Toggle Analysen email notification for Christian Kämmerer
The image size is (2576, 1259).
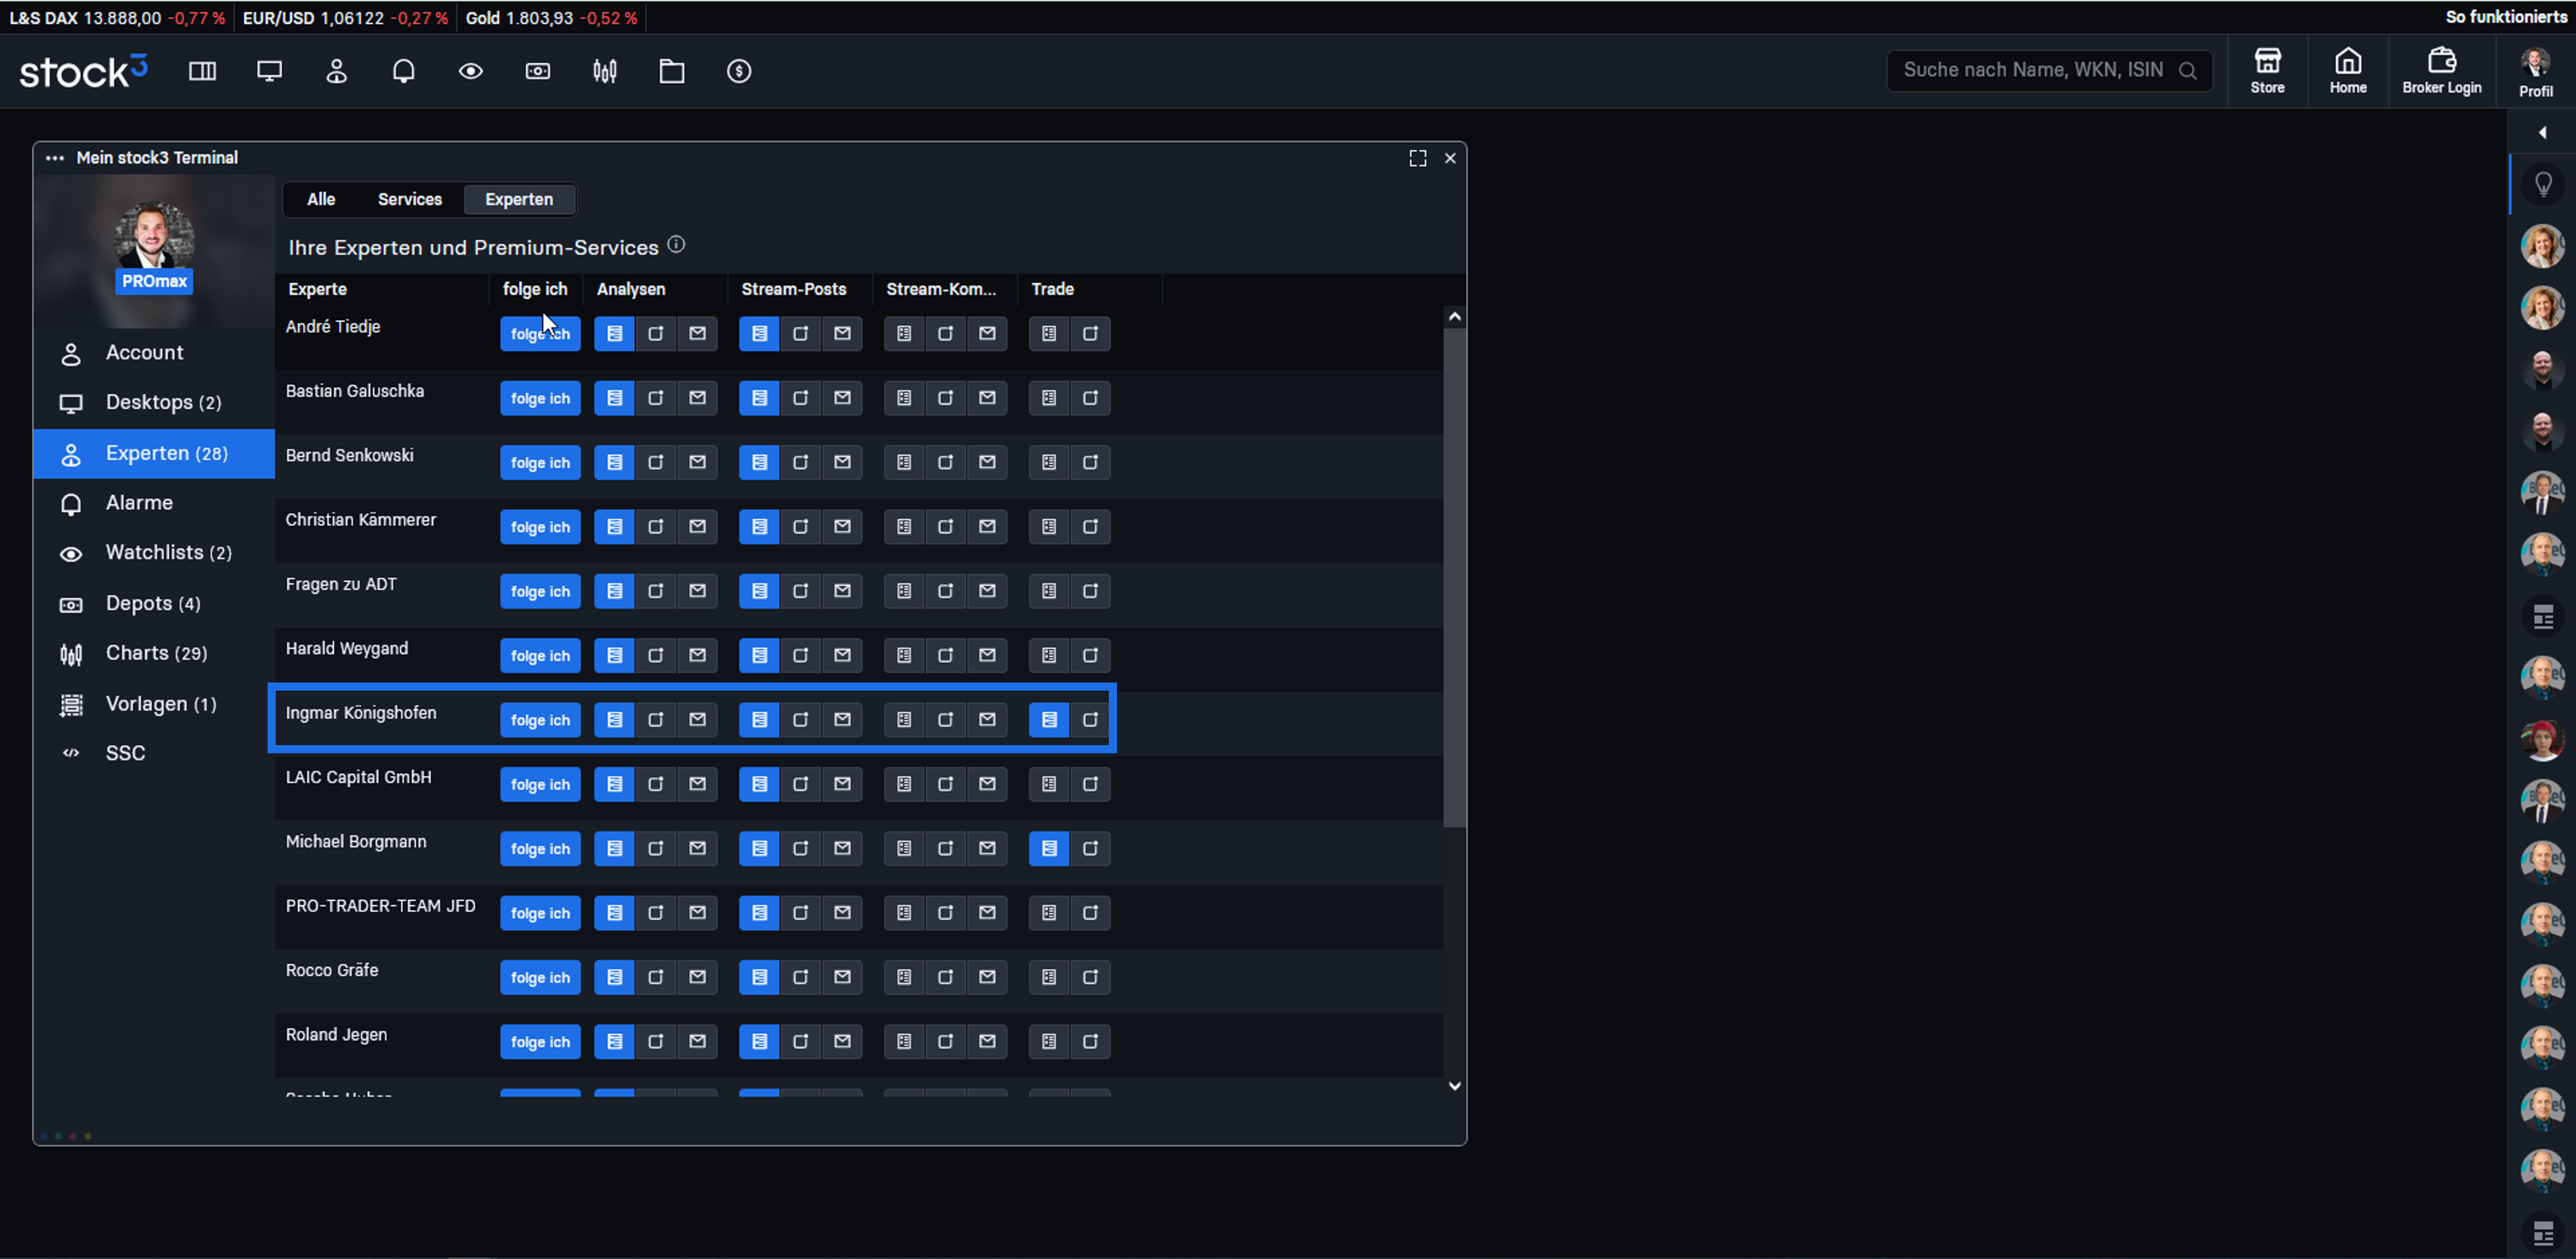(x=697, y=527)
